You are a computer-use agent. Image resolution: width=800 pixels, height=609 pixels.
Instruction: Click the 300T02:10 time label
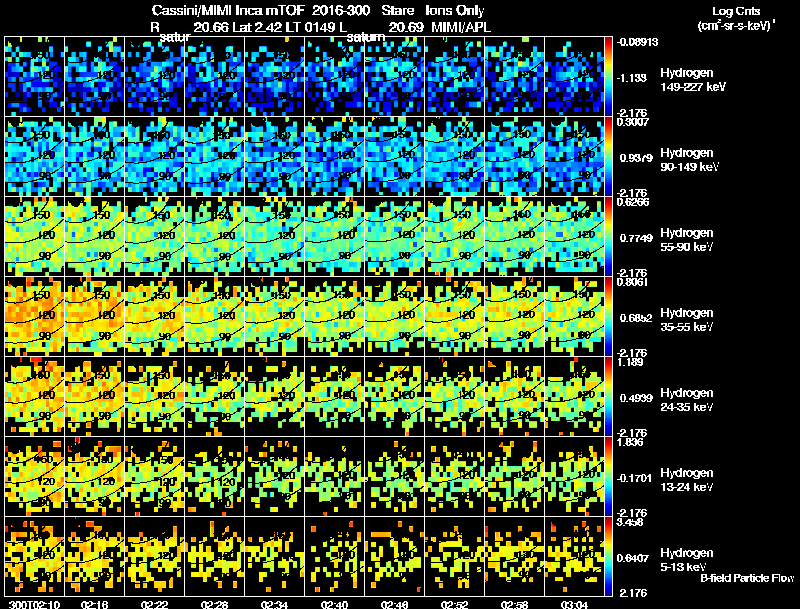pyautogui.click(x=34, y=604)
